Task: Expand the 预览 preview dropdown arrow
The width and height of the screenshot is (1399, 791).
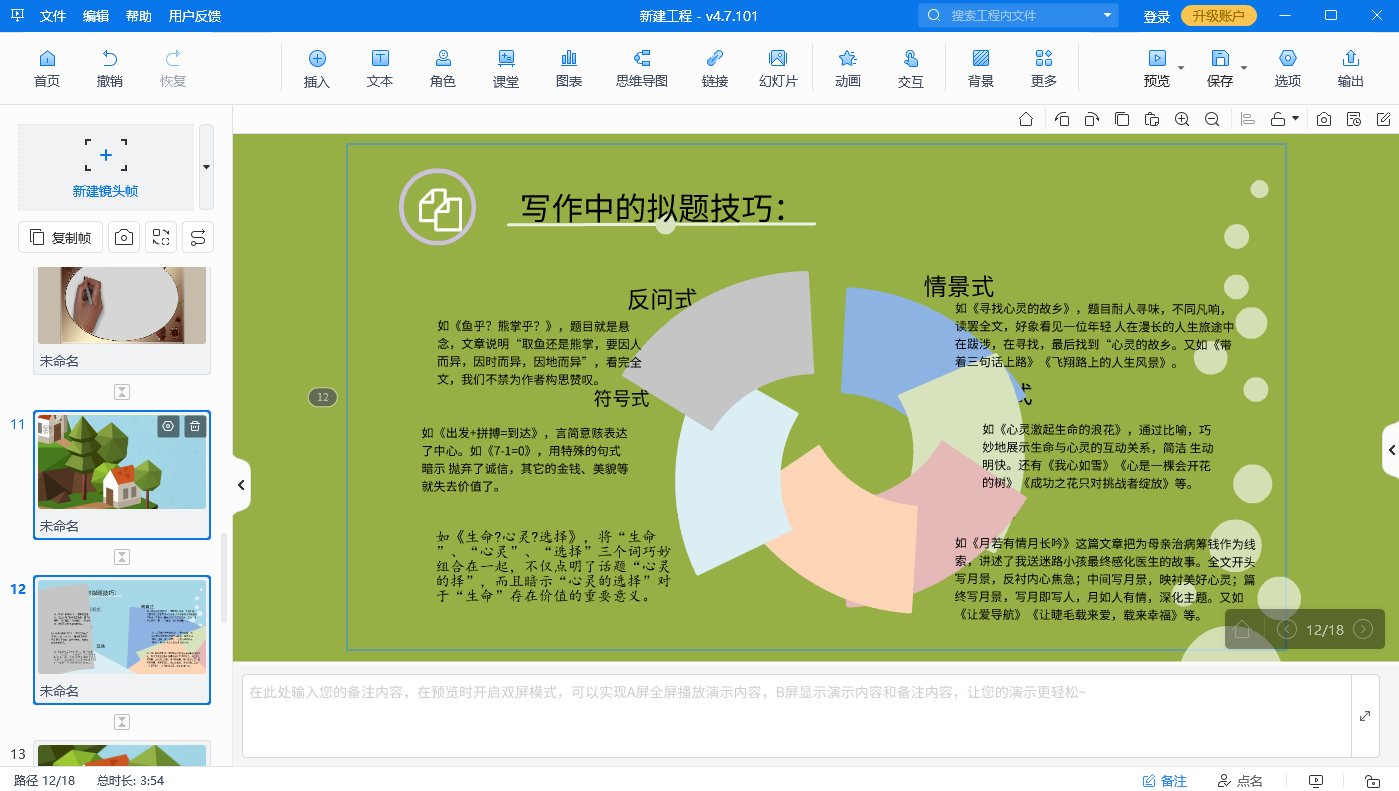Action: pyautogui.click(x=1181, y=68)
